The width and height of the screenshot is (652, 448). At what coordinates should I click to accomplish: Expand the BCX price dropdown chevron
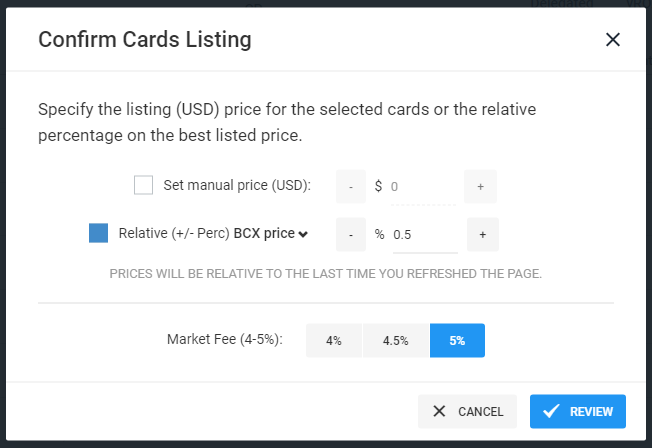click(303, 234)
